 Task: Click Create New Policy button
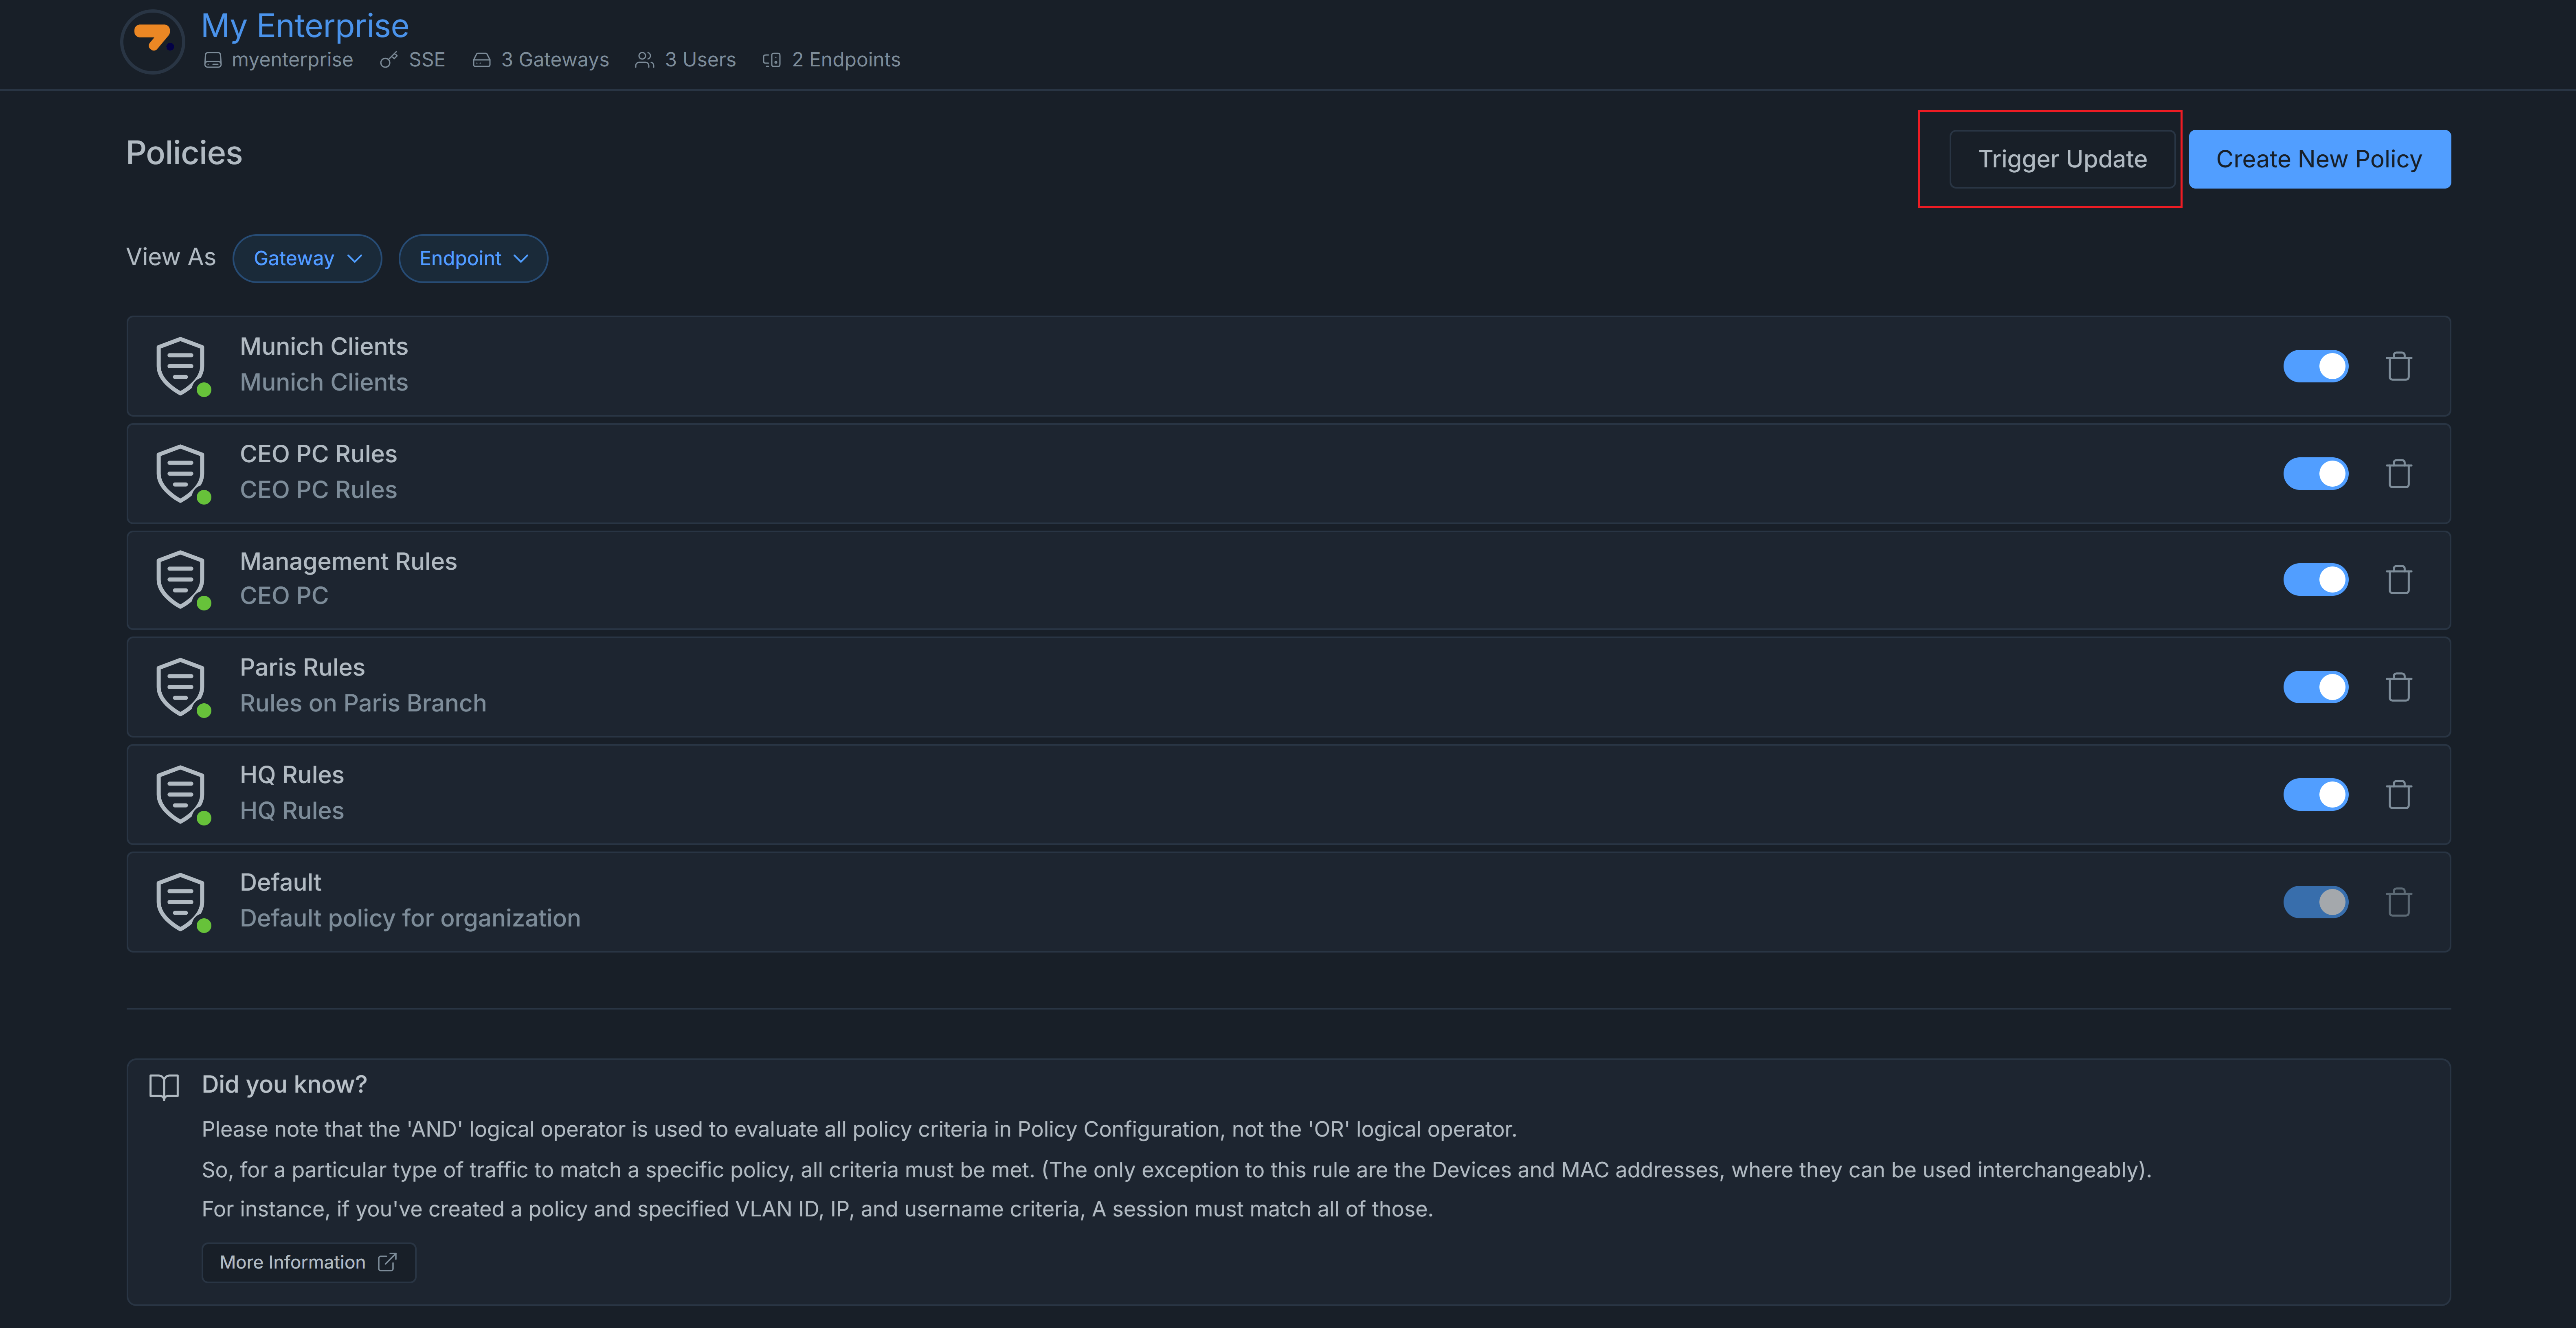coord(2319,159)
